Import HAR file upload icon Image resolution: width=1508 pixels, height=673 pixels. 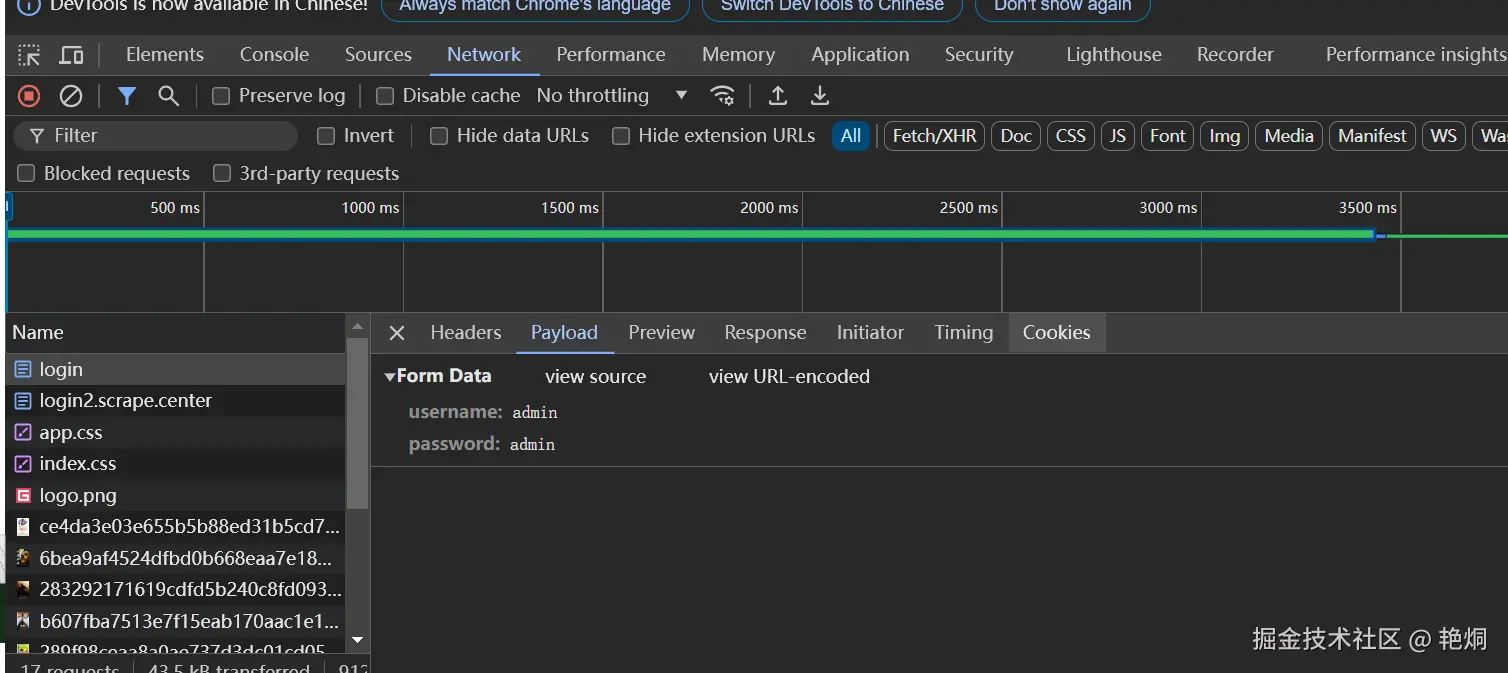pyautogui.click(x=778, y=96)
